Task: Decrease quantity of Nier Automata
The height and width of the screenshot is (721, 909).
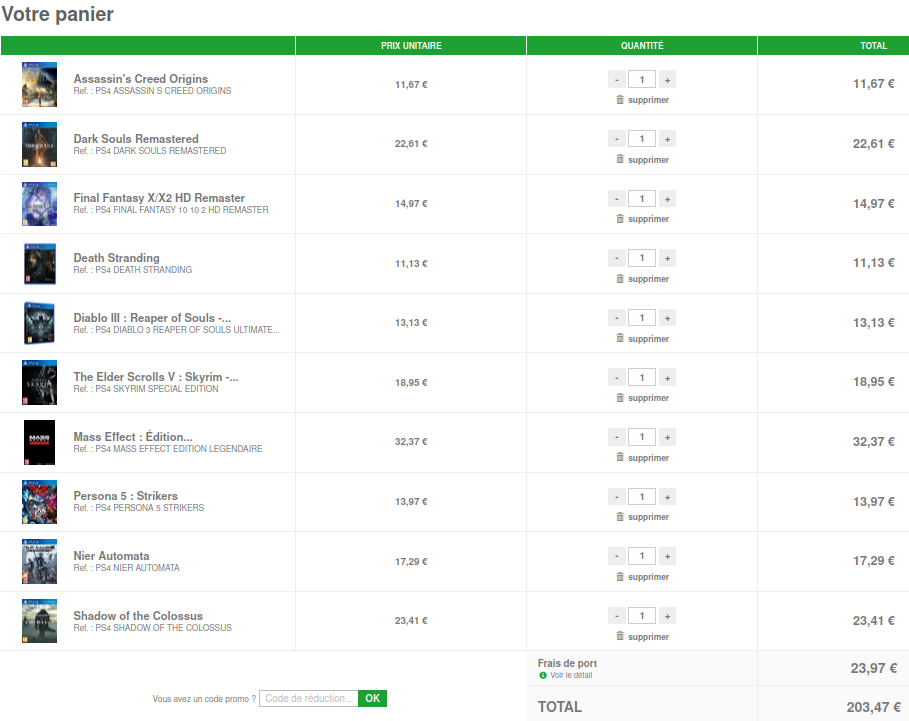Action: click(x=617, y=556)
